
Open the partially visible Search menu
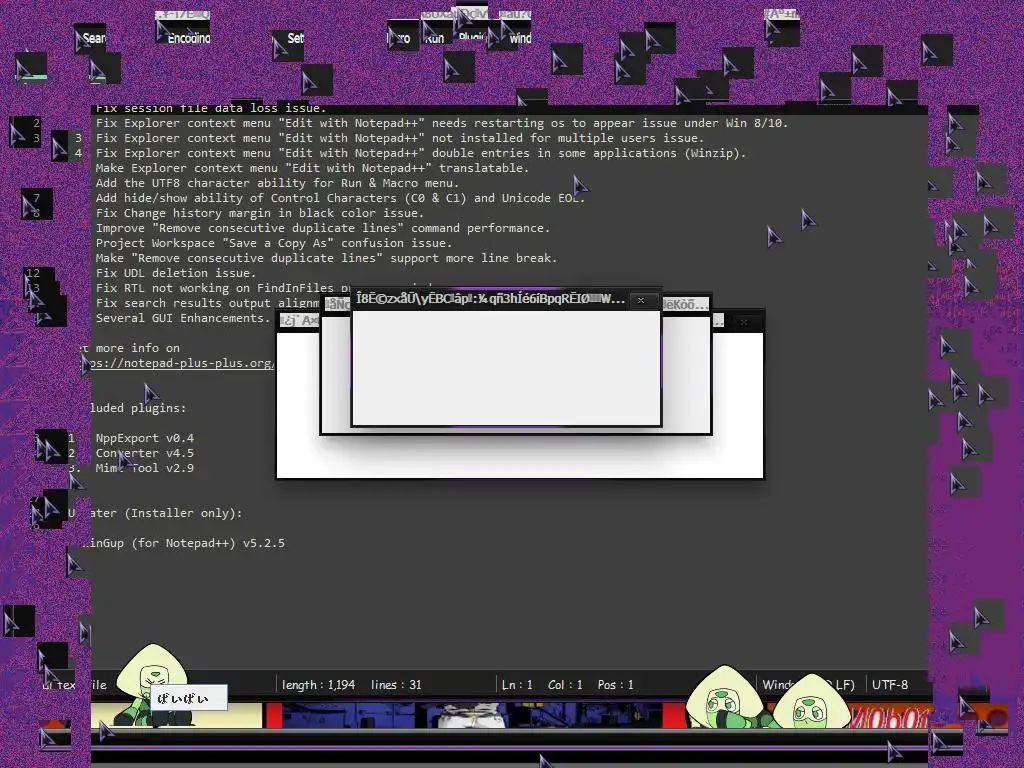(94, 39)
